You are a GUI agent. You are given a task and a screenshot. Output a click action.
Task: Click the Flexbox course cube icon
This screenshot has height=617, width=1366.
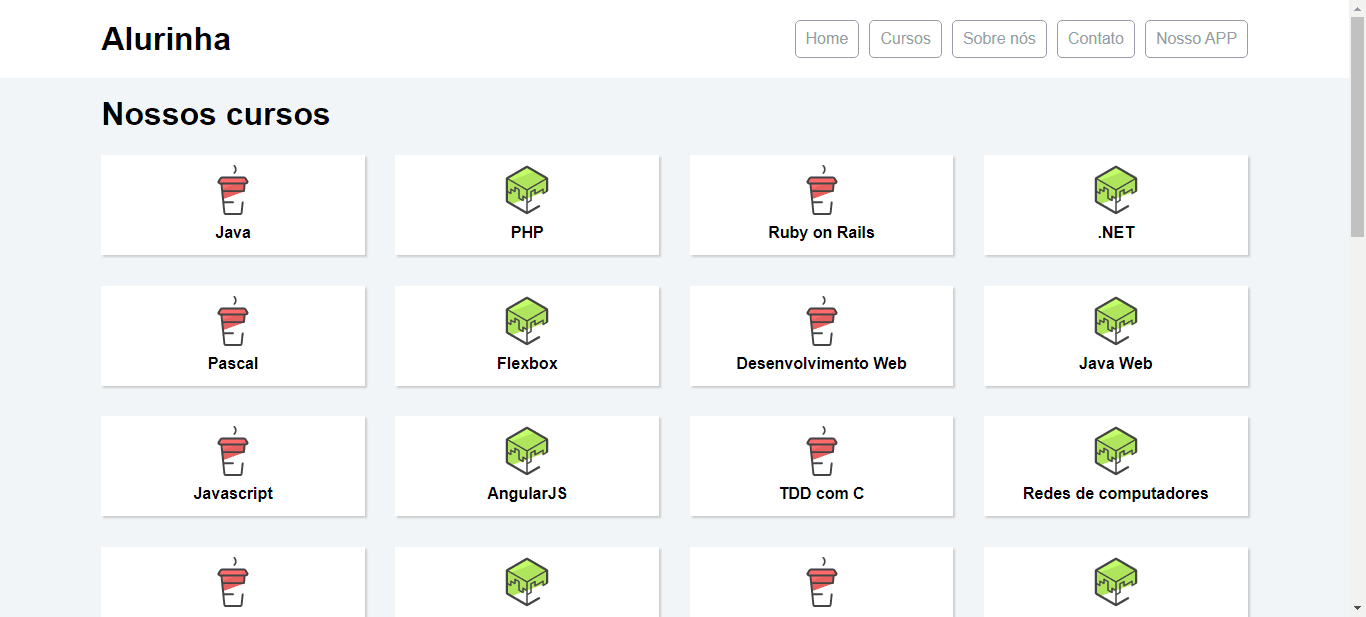point(527,321)
